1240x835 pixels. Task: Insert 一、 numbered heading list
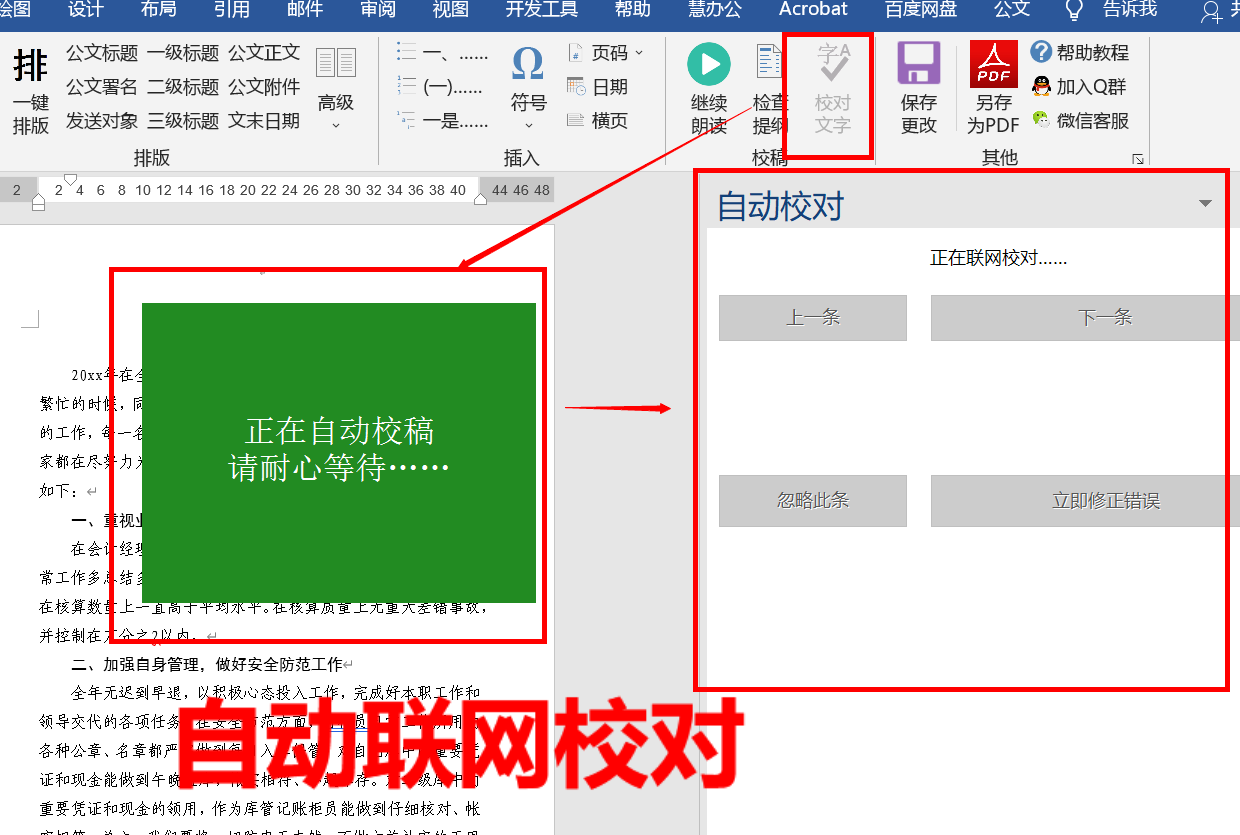(442, 53)
